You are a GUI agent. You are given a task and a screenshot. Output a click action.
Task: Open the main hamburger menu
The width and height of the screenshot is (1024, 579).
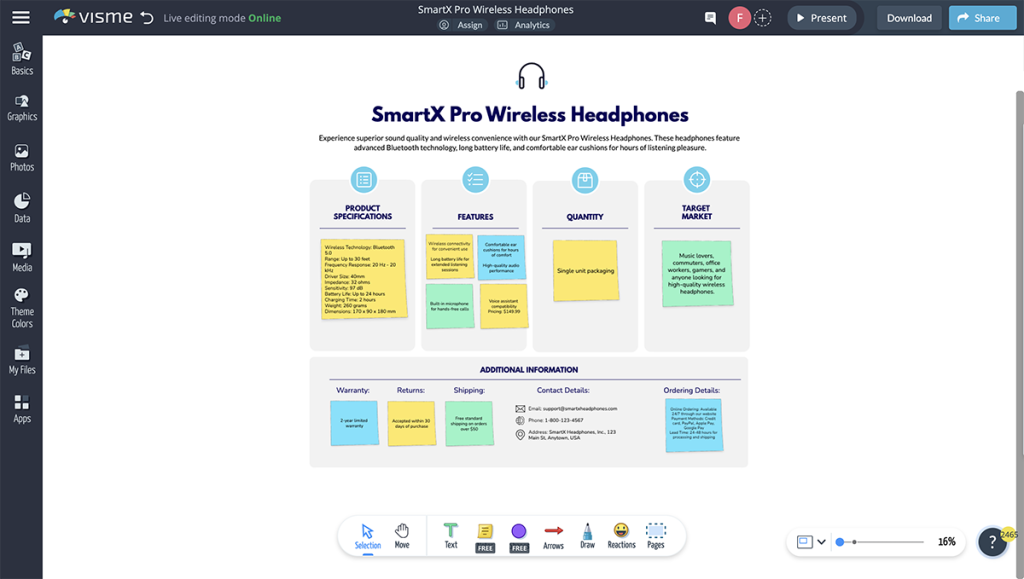point(21,16)
